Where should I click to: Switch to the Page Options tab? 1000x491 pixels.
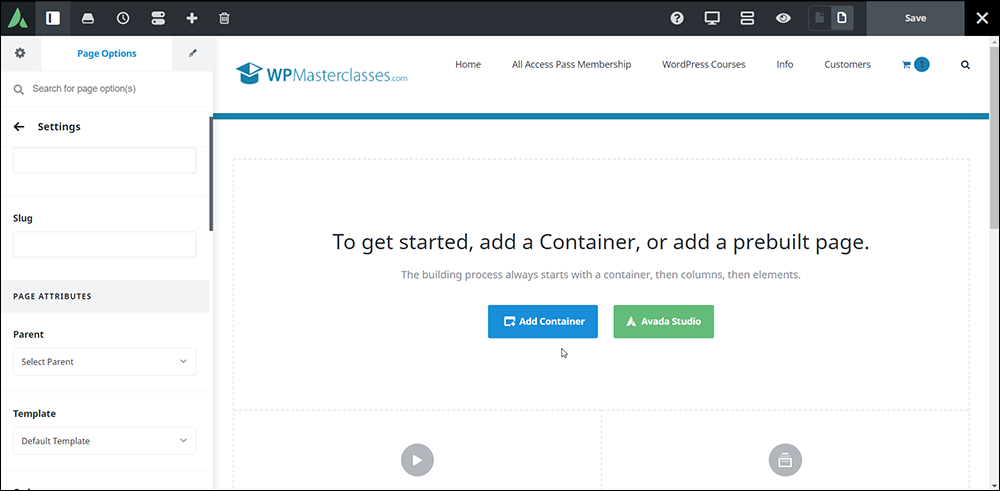pyautogui.click(x=107, y=54)
